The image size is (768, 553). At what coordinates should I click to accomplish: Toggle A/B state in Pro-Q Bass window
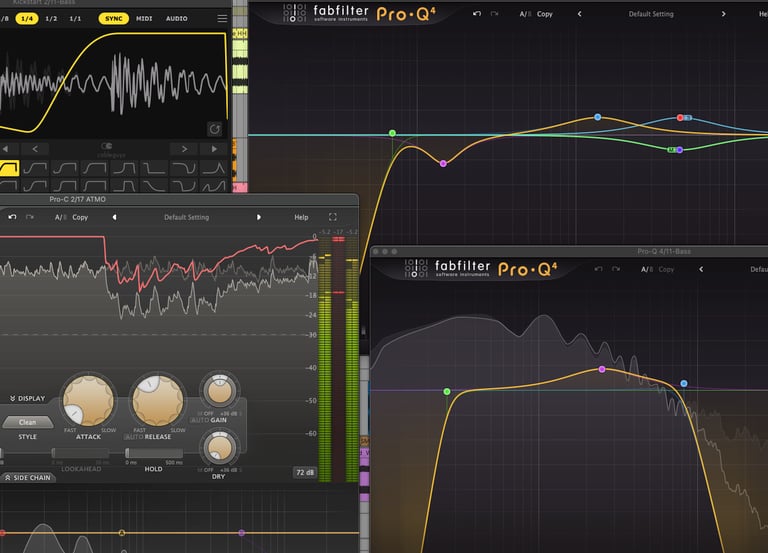click(647, 269)
